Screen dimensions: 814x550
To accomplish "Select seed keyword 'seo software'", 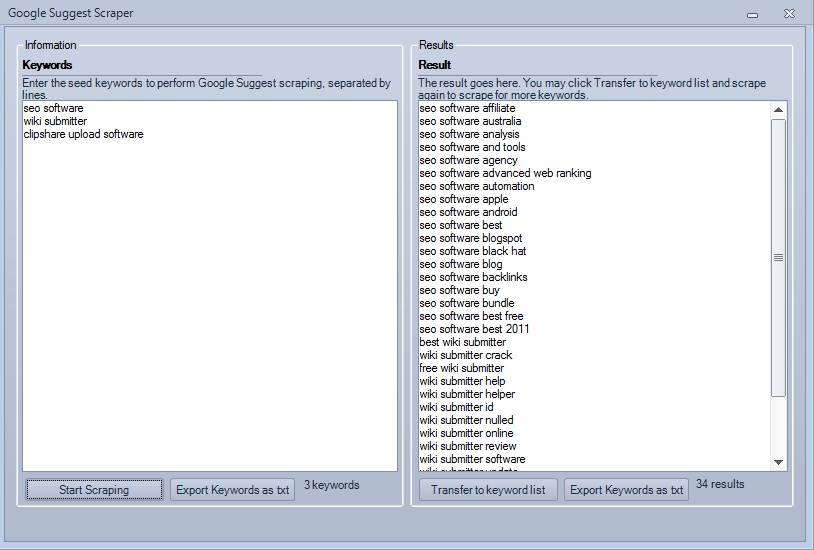I will pos(53,108).
